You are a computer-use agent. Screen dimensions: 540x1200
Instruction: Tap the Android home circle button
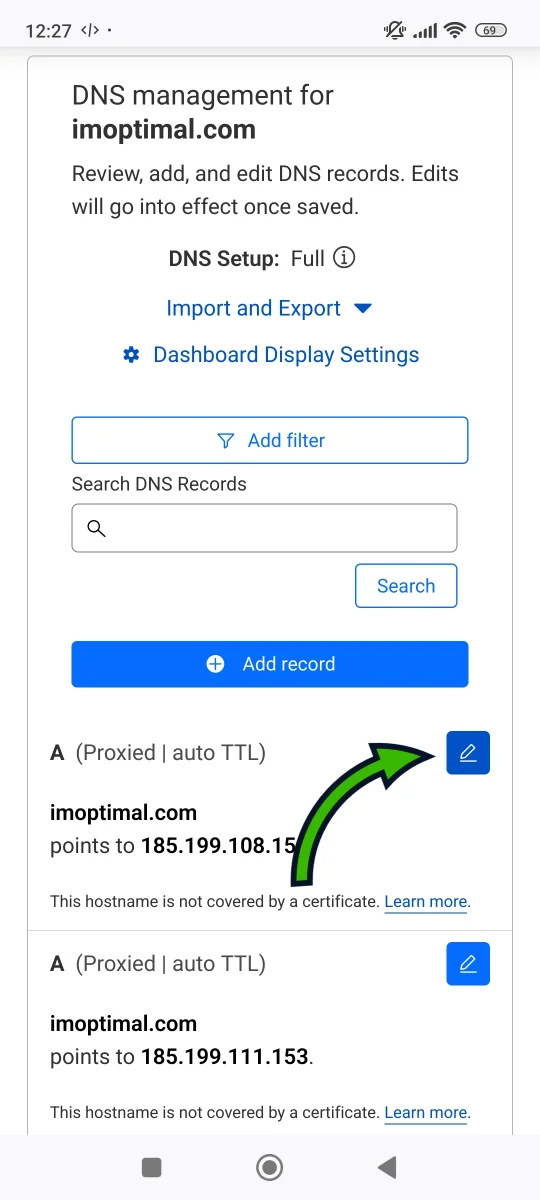pyautogui.click(x=269, y=1167)
